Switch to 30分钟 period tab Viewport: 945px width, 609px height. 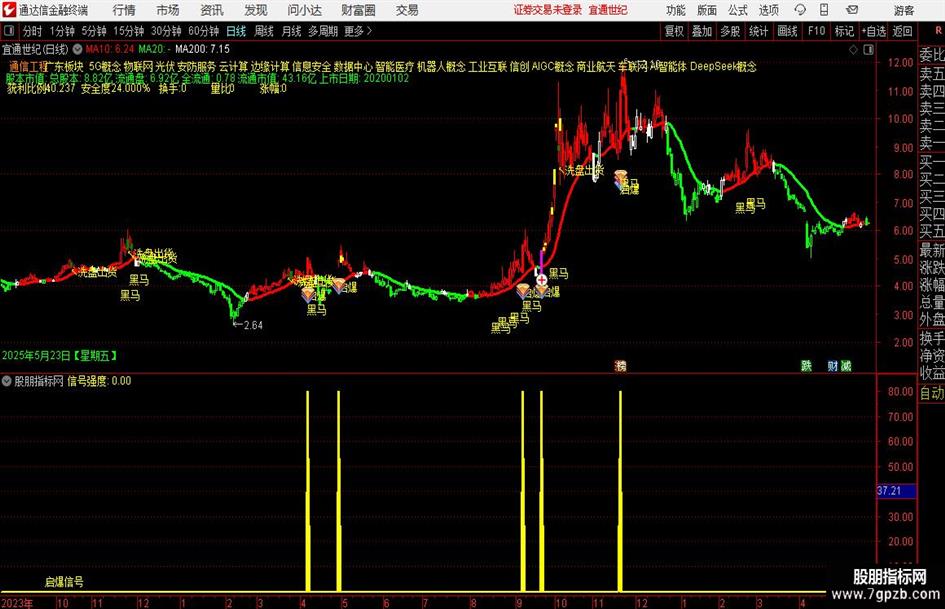(166, 31)
